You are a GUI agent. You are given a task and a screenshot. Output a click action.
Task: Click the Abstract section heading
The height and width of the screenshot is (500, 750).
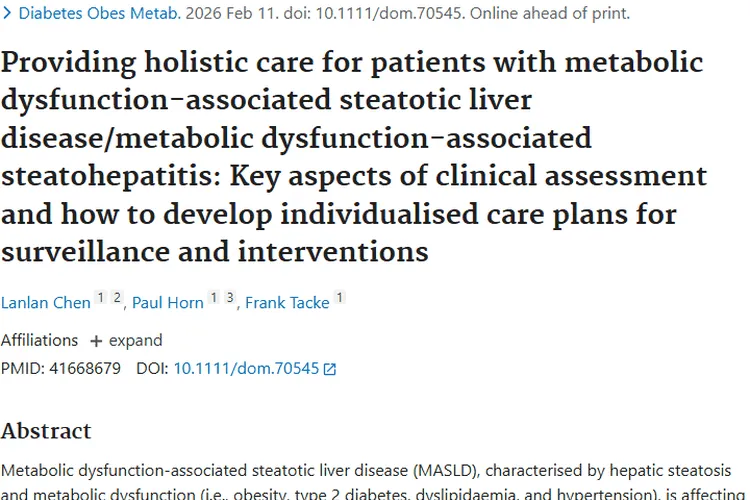pos(46,431)
